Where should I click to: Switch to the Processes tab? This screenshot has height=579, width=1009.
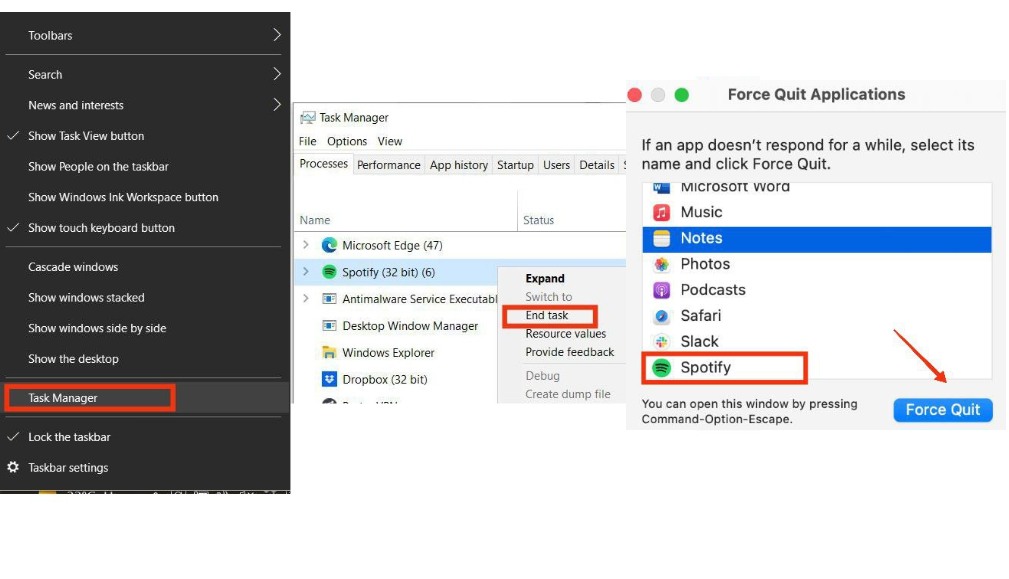(324, 164)
